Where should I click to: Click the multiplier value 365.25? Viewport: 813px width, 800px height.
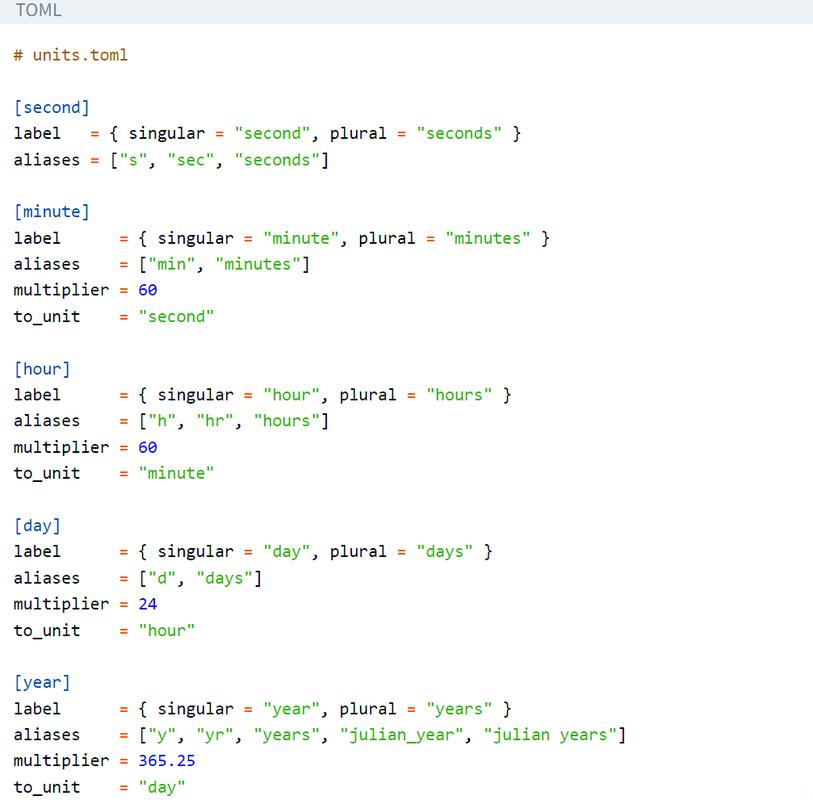point(167,761)
